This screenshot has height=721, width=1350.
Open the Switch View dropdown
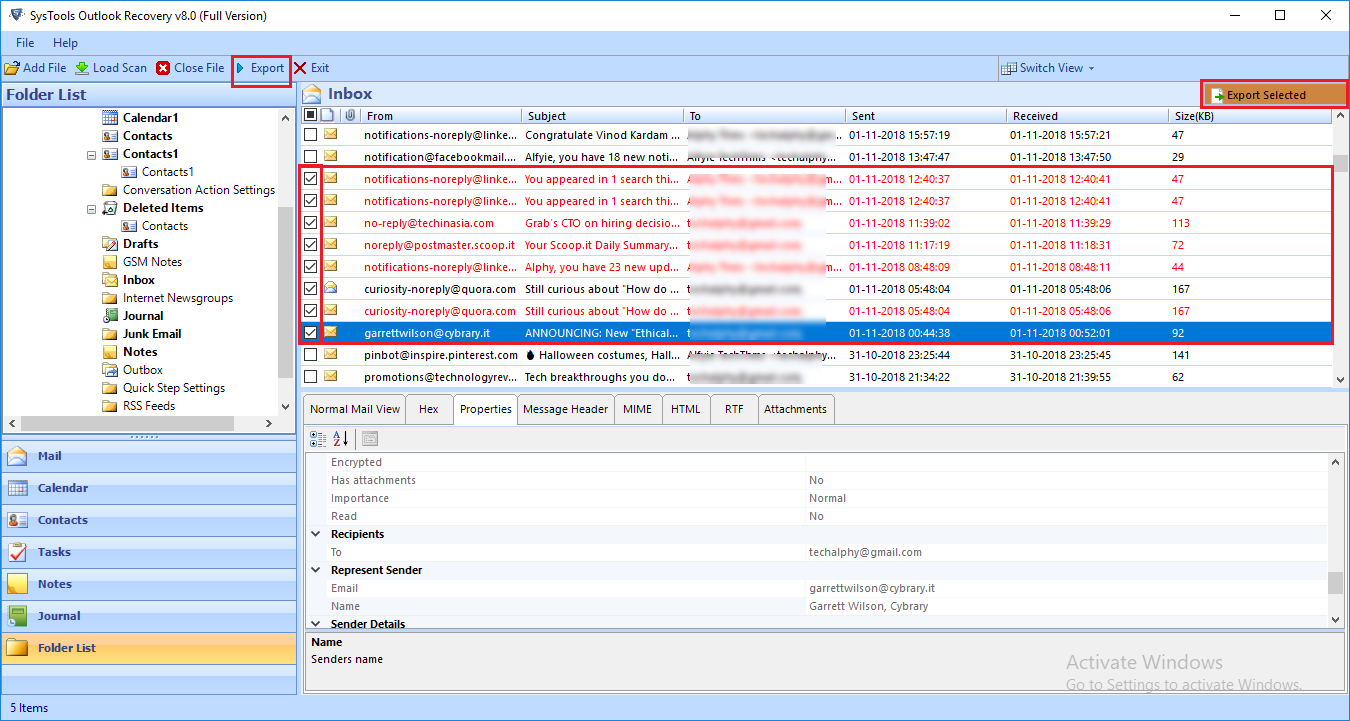tap(1049, 68)
